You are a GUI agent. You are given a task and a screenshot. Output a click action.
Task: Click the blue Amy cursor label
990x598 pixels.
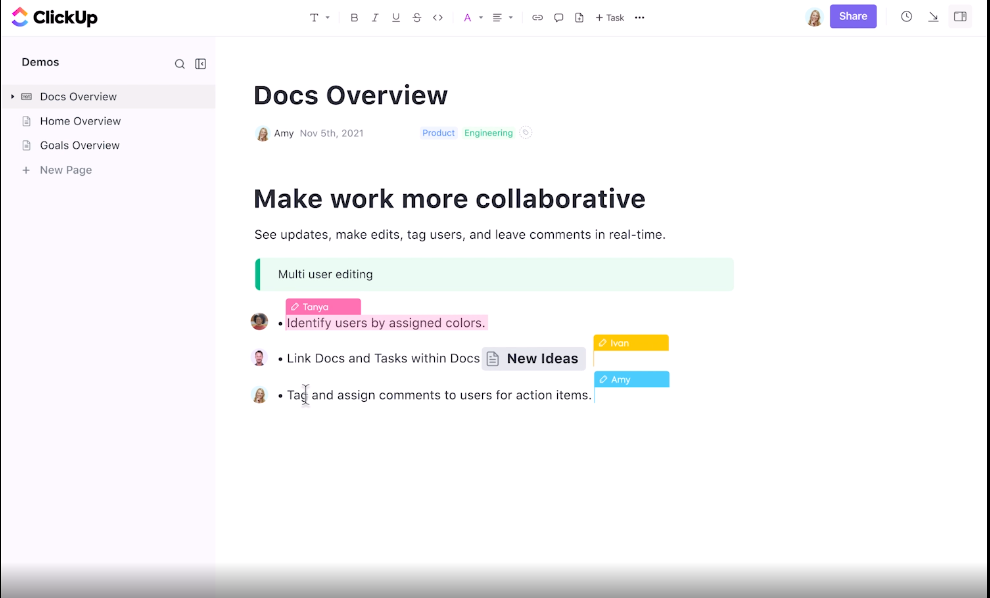click(632, 380)
